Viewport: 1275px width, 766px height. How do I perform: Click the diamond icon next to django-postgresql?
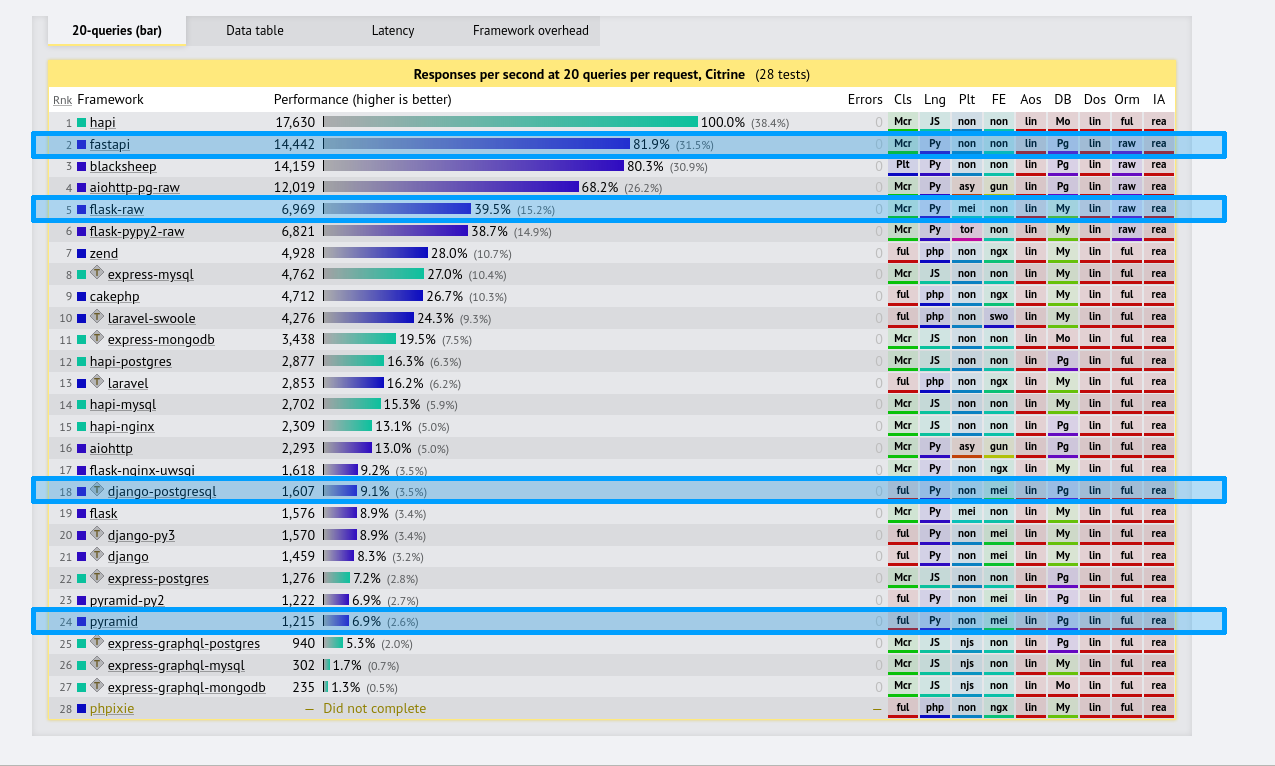point(97,490)
